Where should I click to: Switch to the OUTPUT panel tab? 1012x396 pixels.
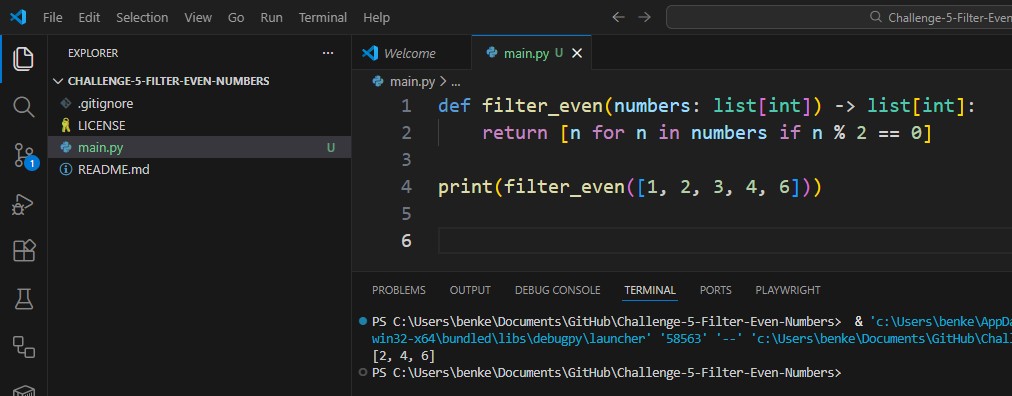pos(470,290)
